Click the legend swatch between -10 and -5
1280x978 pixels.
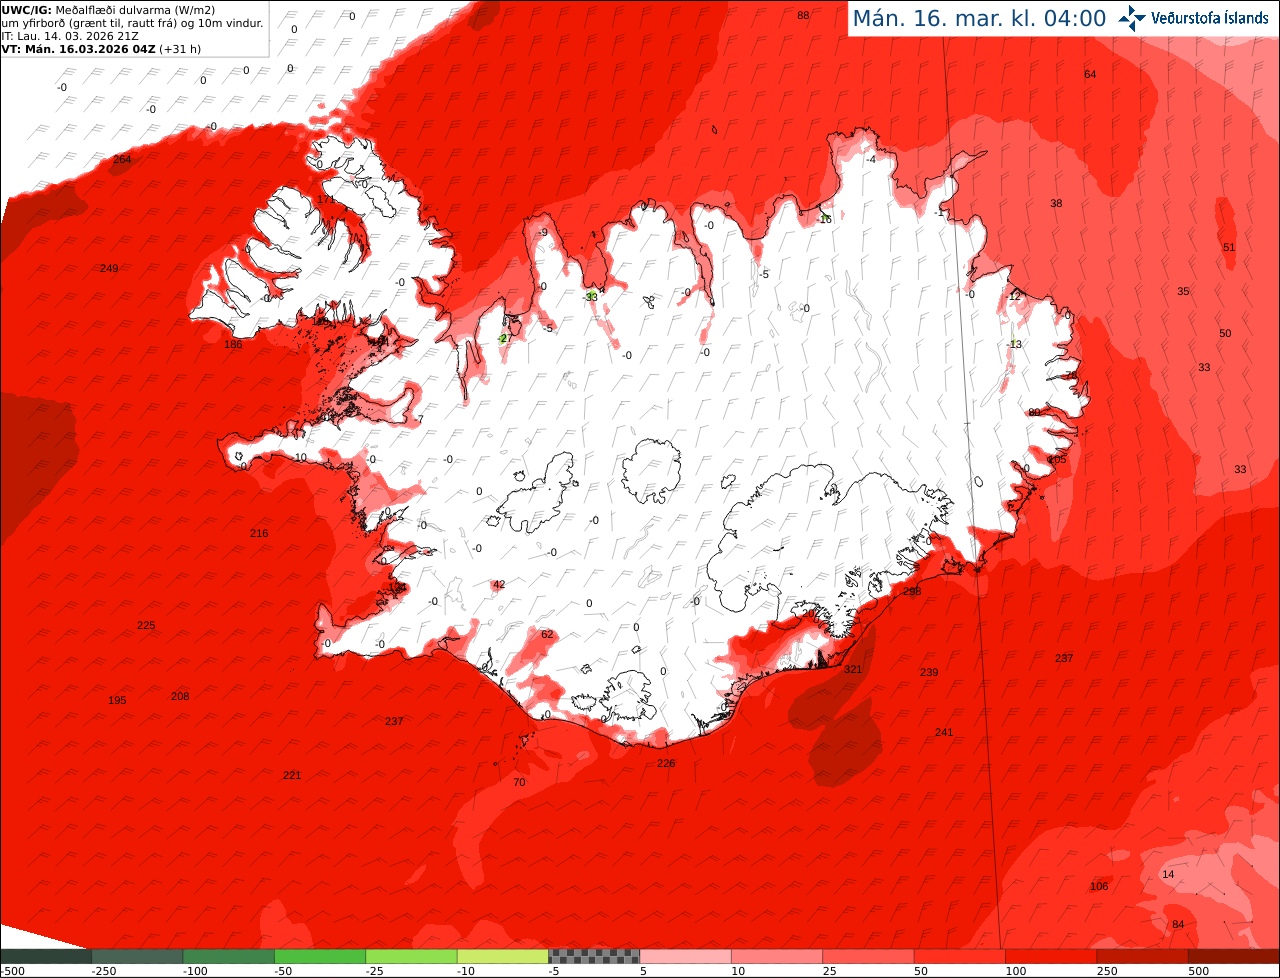pos(503,956)
